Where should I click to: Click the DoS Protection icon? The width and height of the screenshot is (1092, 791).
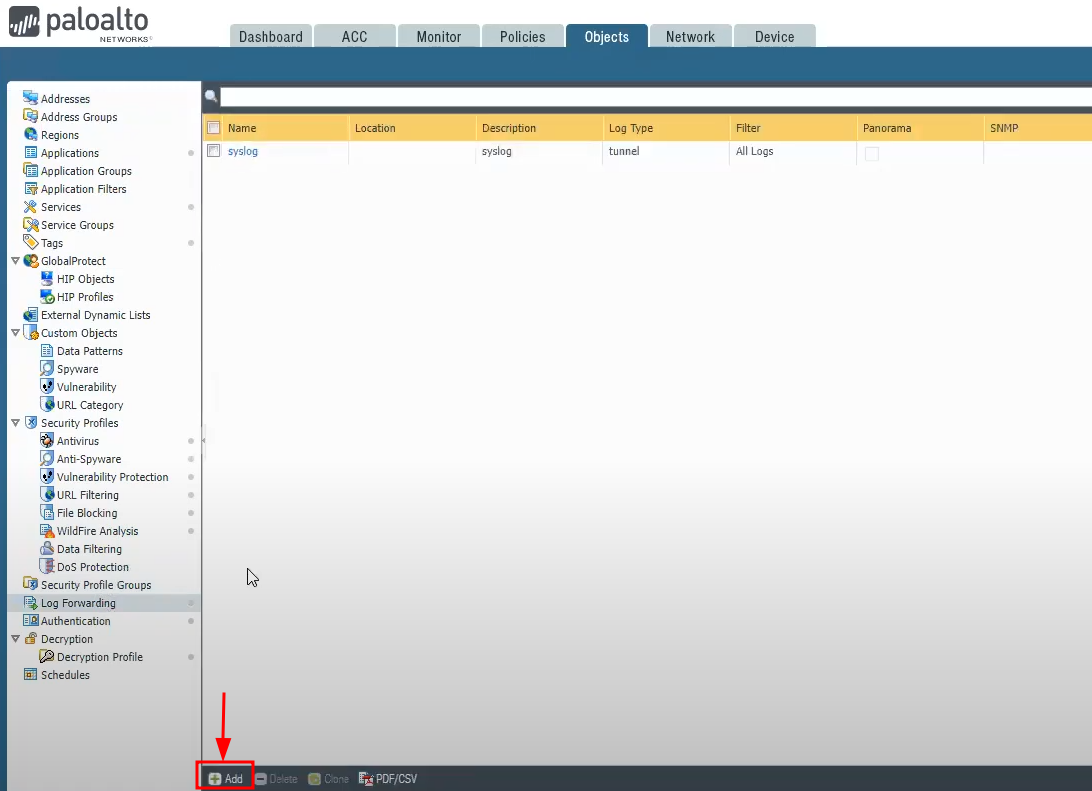[x=47, y=567]
